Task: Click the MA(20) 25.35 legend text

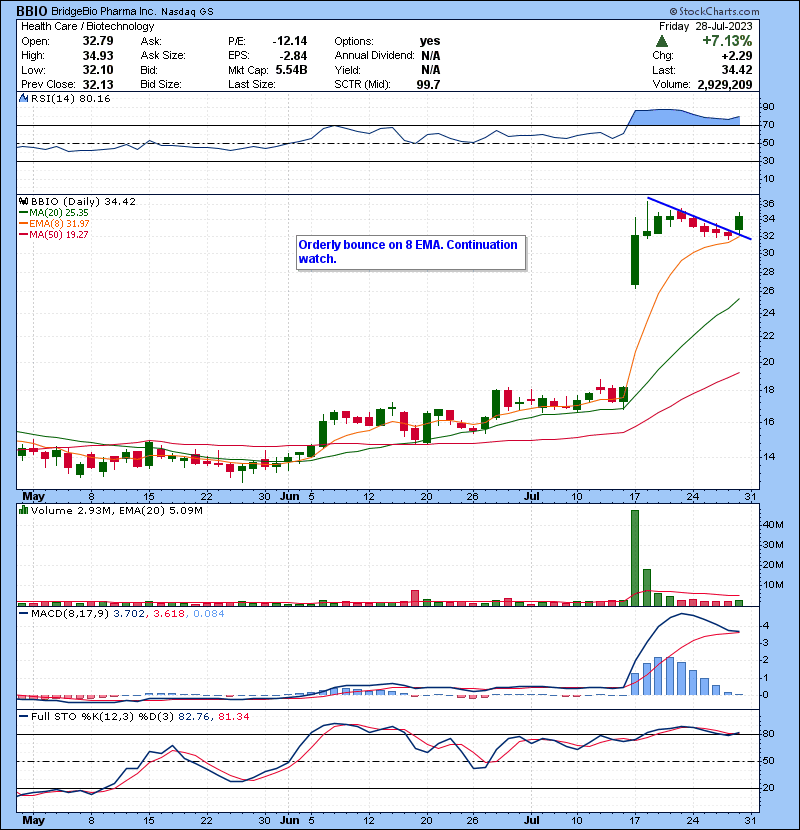Action: coord(59,213)
